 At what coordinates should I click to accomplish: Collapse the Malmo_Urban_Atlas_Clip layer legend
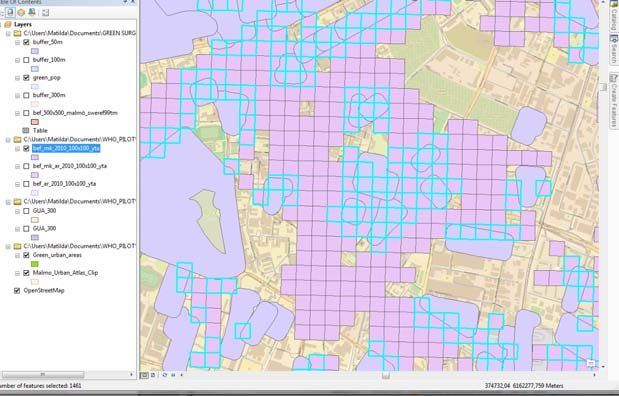tap(17, 273)
